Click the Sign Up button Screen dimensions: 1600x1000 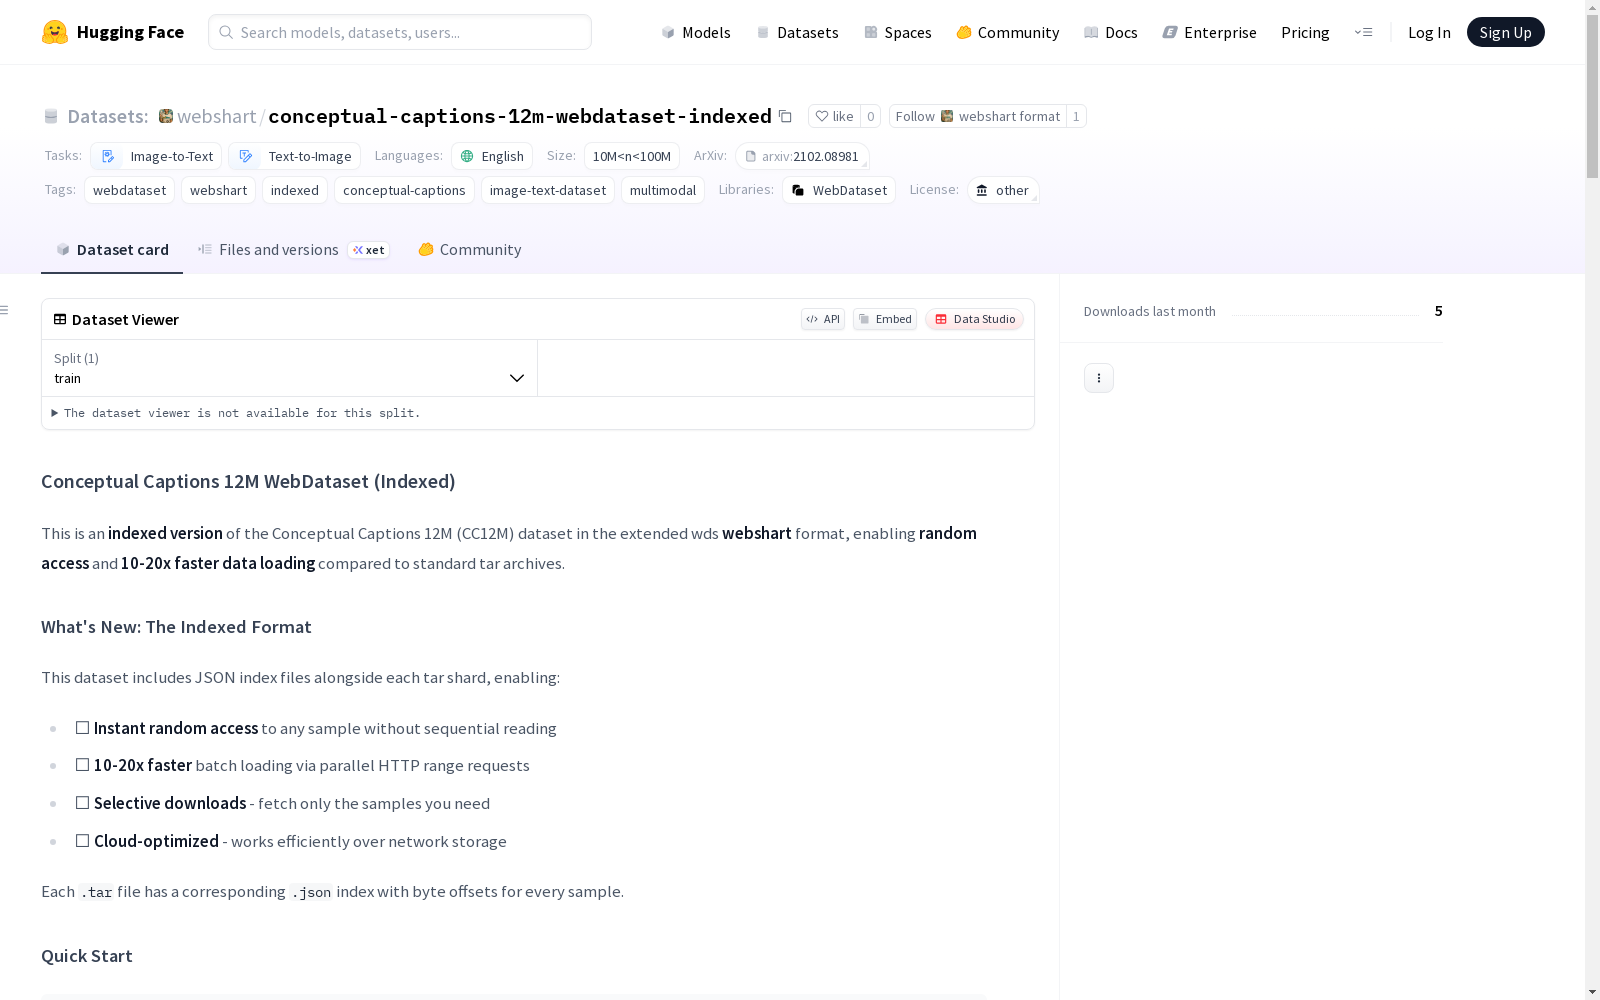click(1506, 32)
